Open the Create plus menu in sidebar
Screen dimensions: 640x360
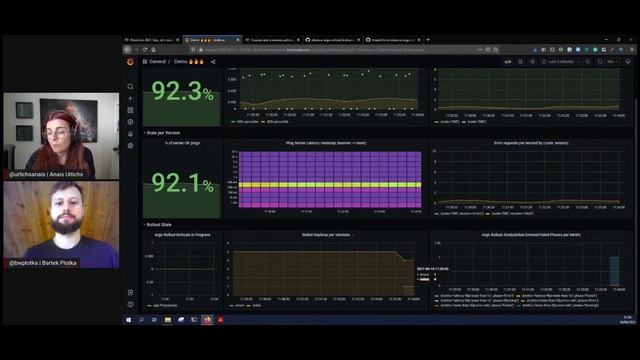[130, 98]
